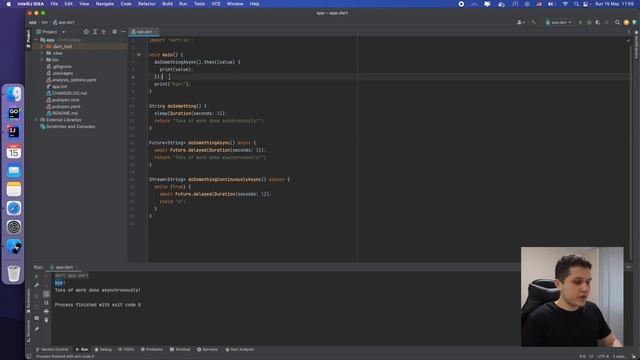Select CHANGELOG.md in project tree

tap(67, 93)
